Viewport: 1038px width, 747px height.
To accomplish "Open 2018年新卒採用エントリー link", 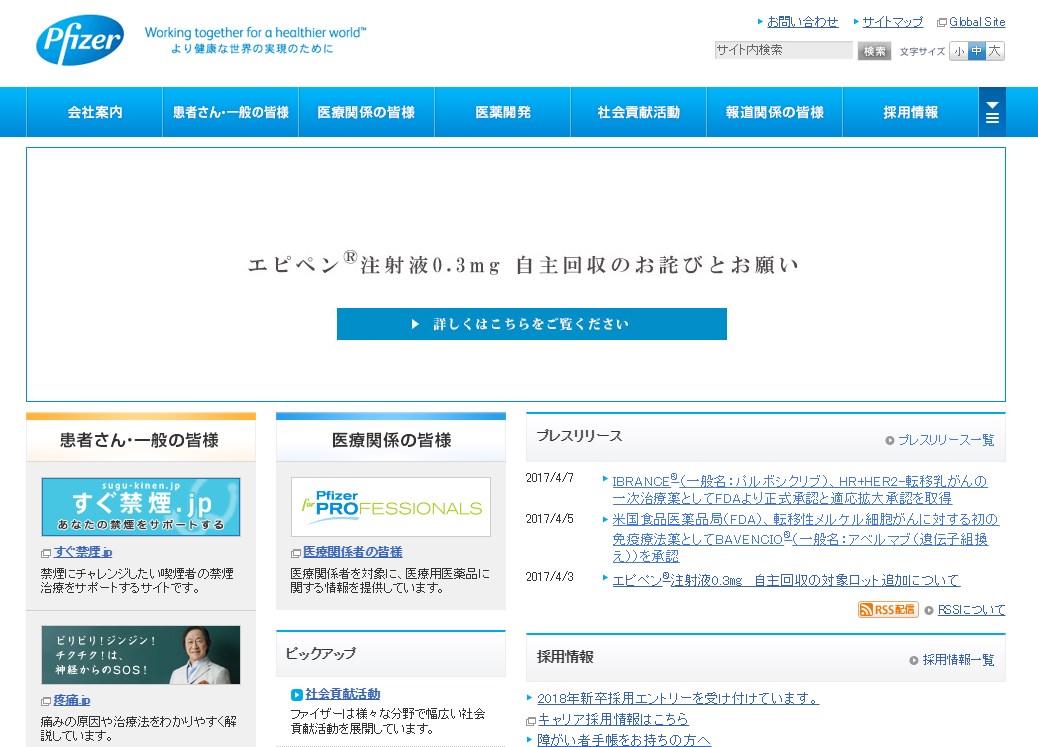I will 678,698.
